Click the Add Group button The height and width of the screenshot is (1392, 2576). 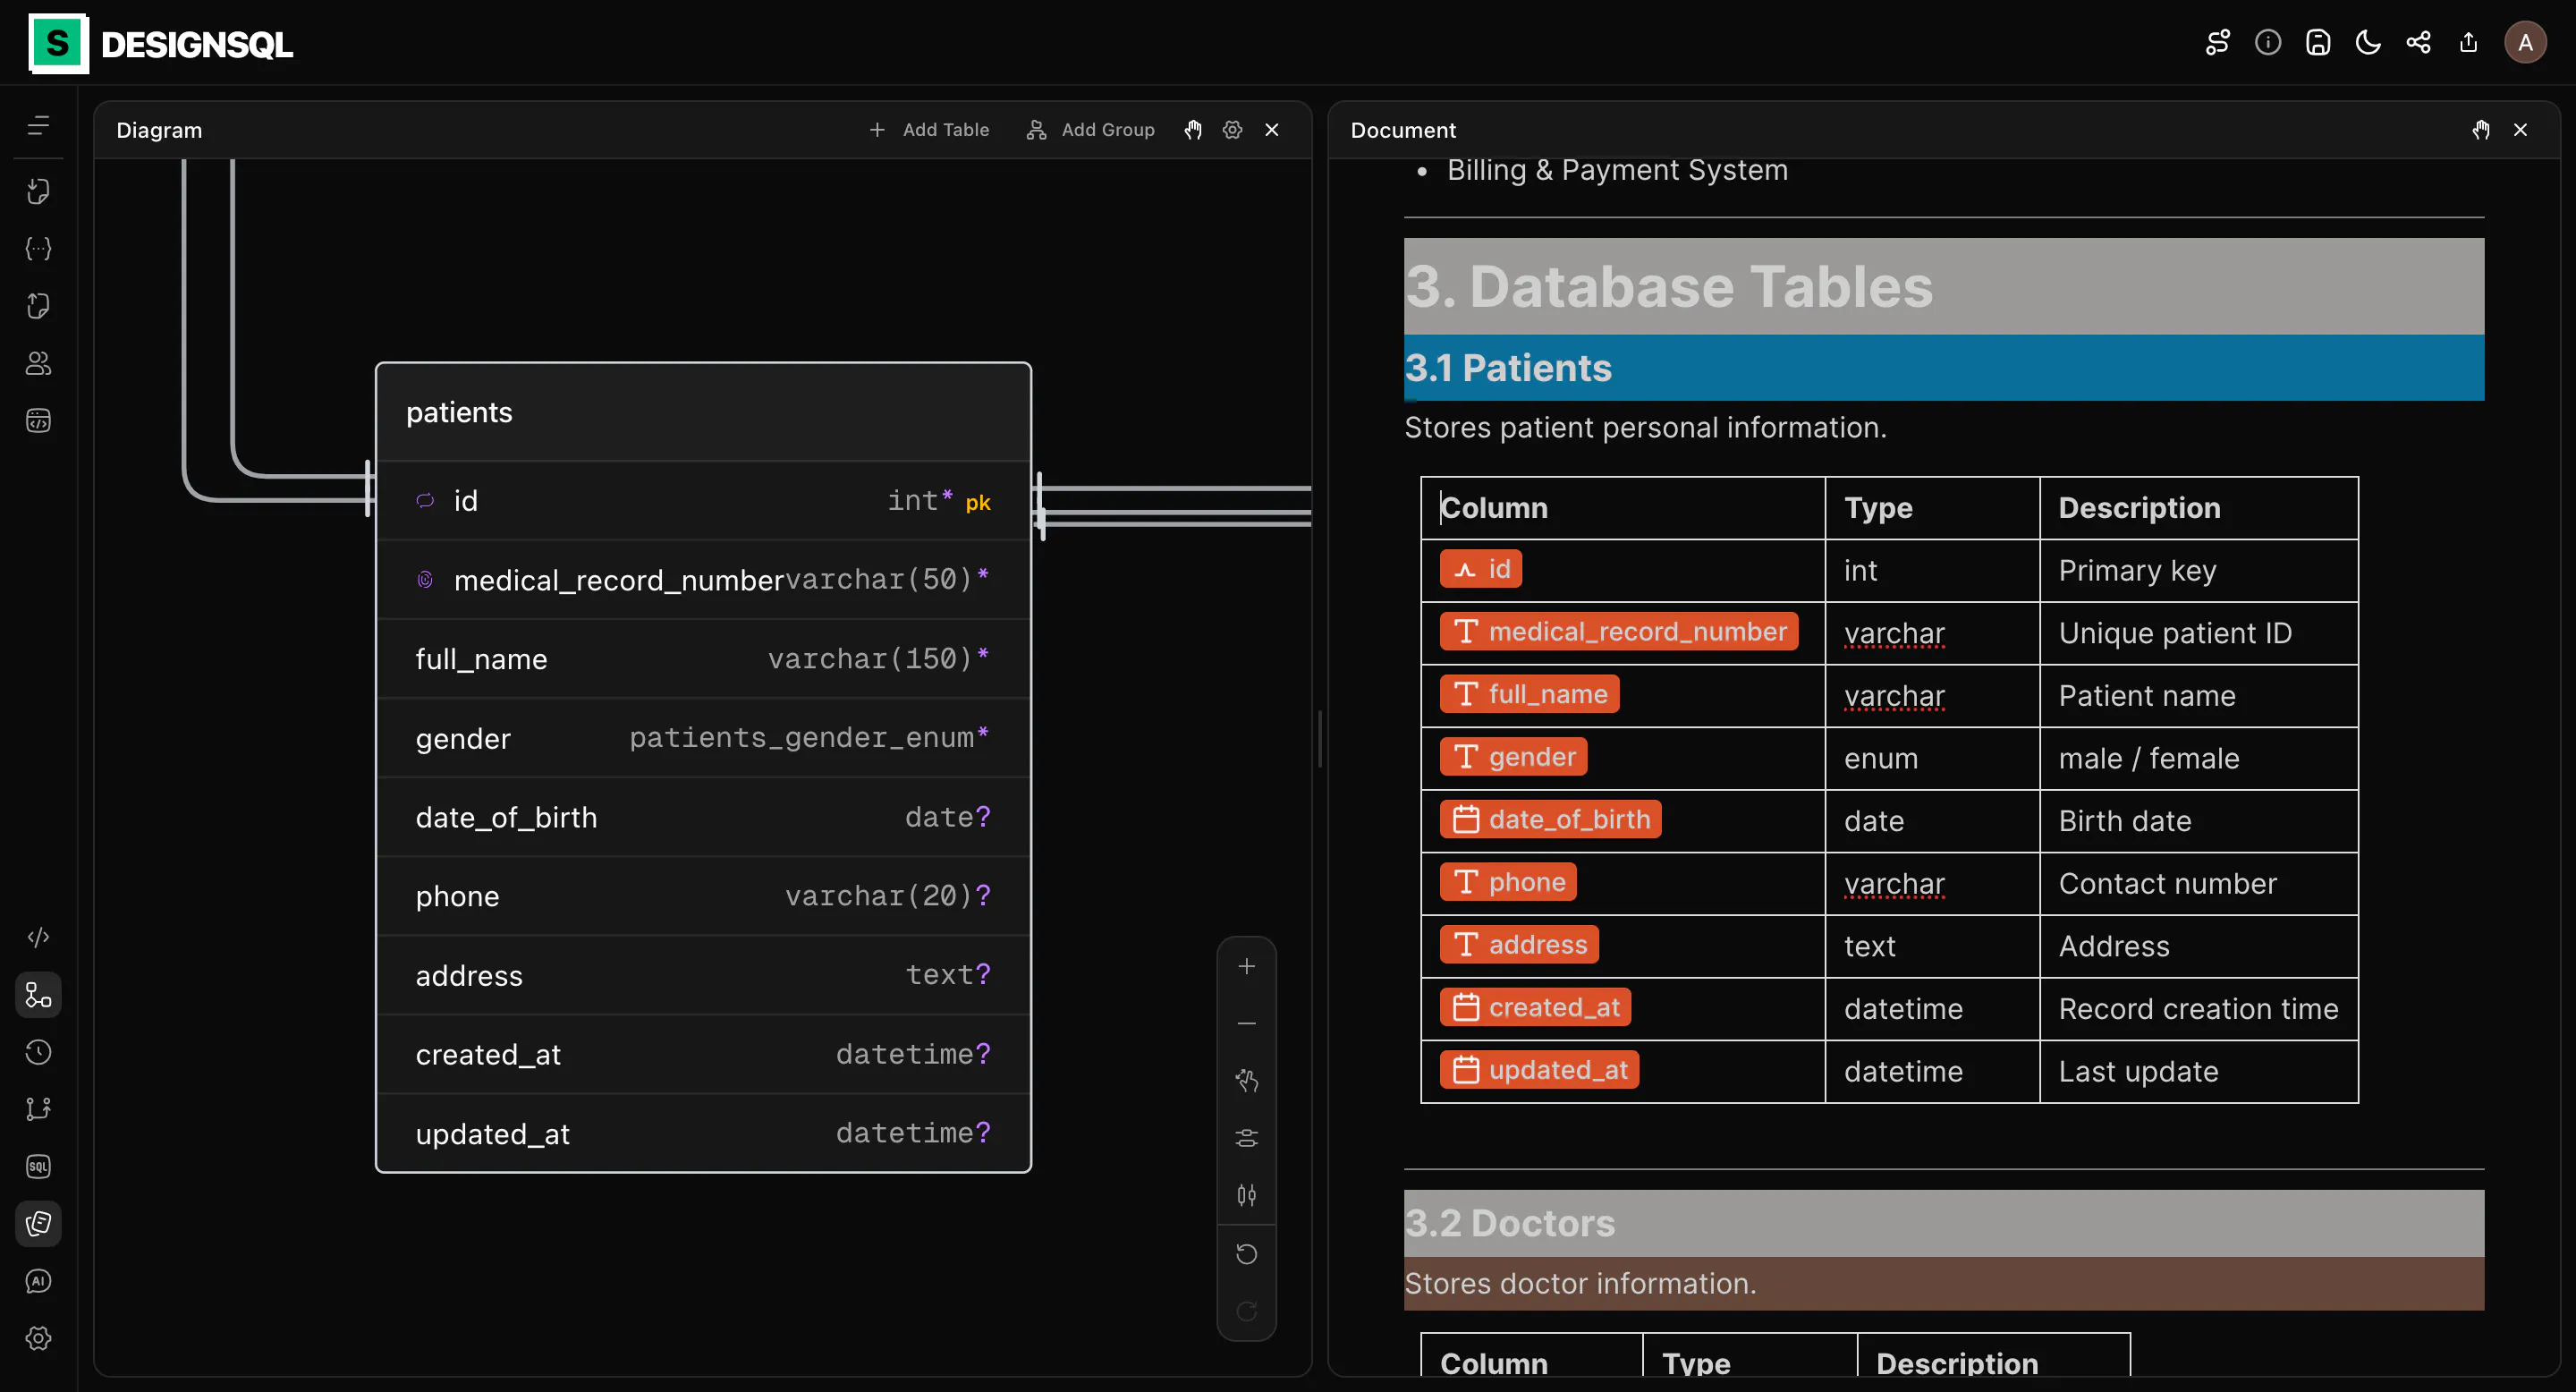click(1090, 130)
